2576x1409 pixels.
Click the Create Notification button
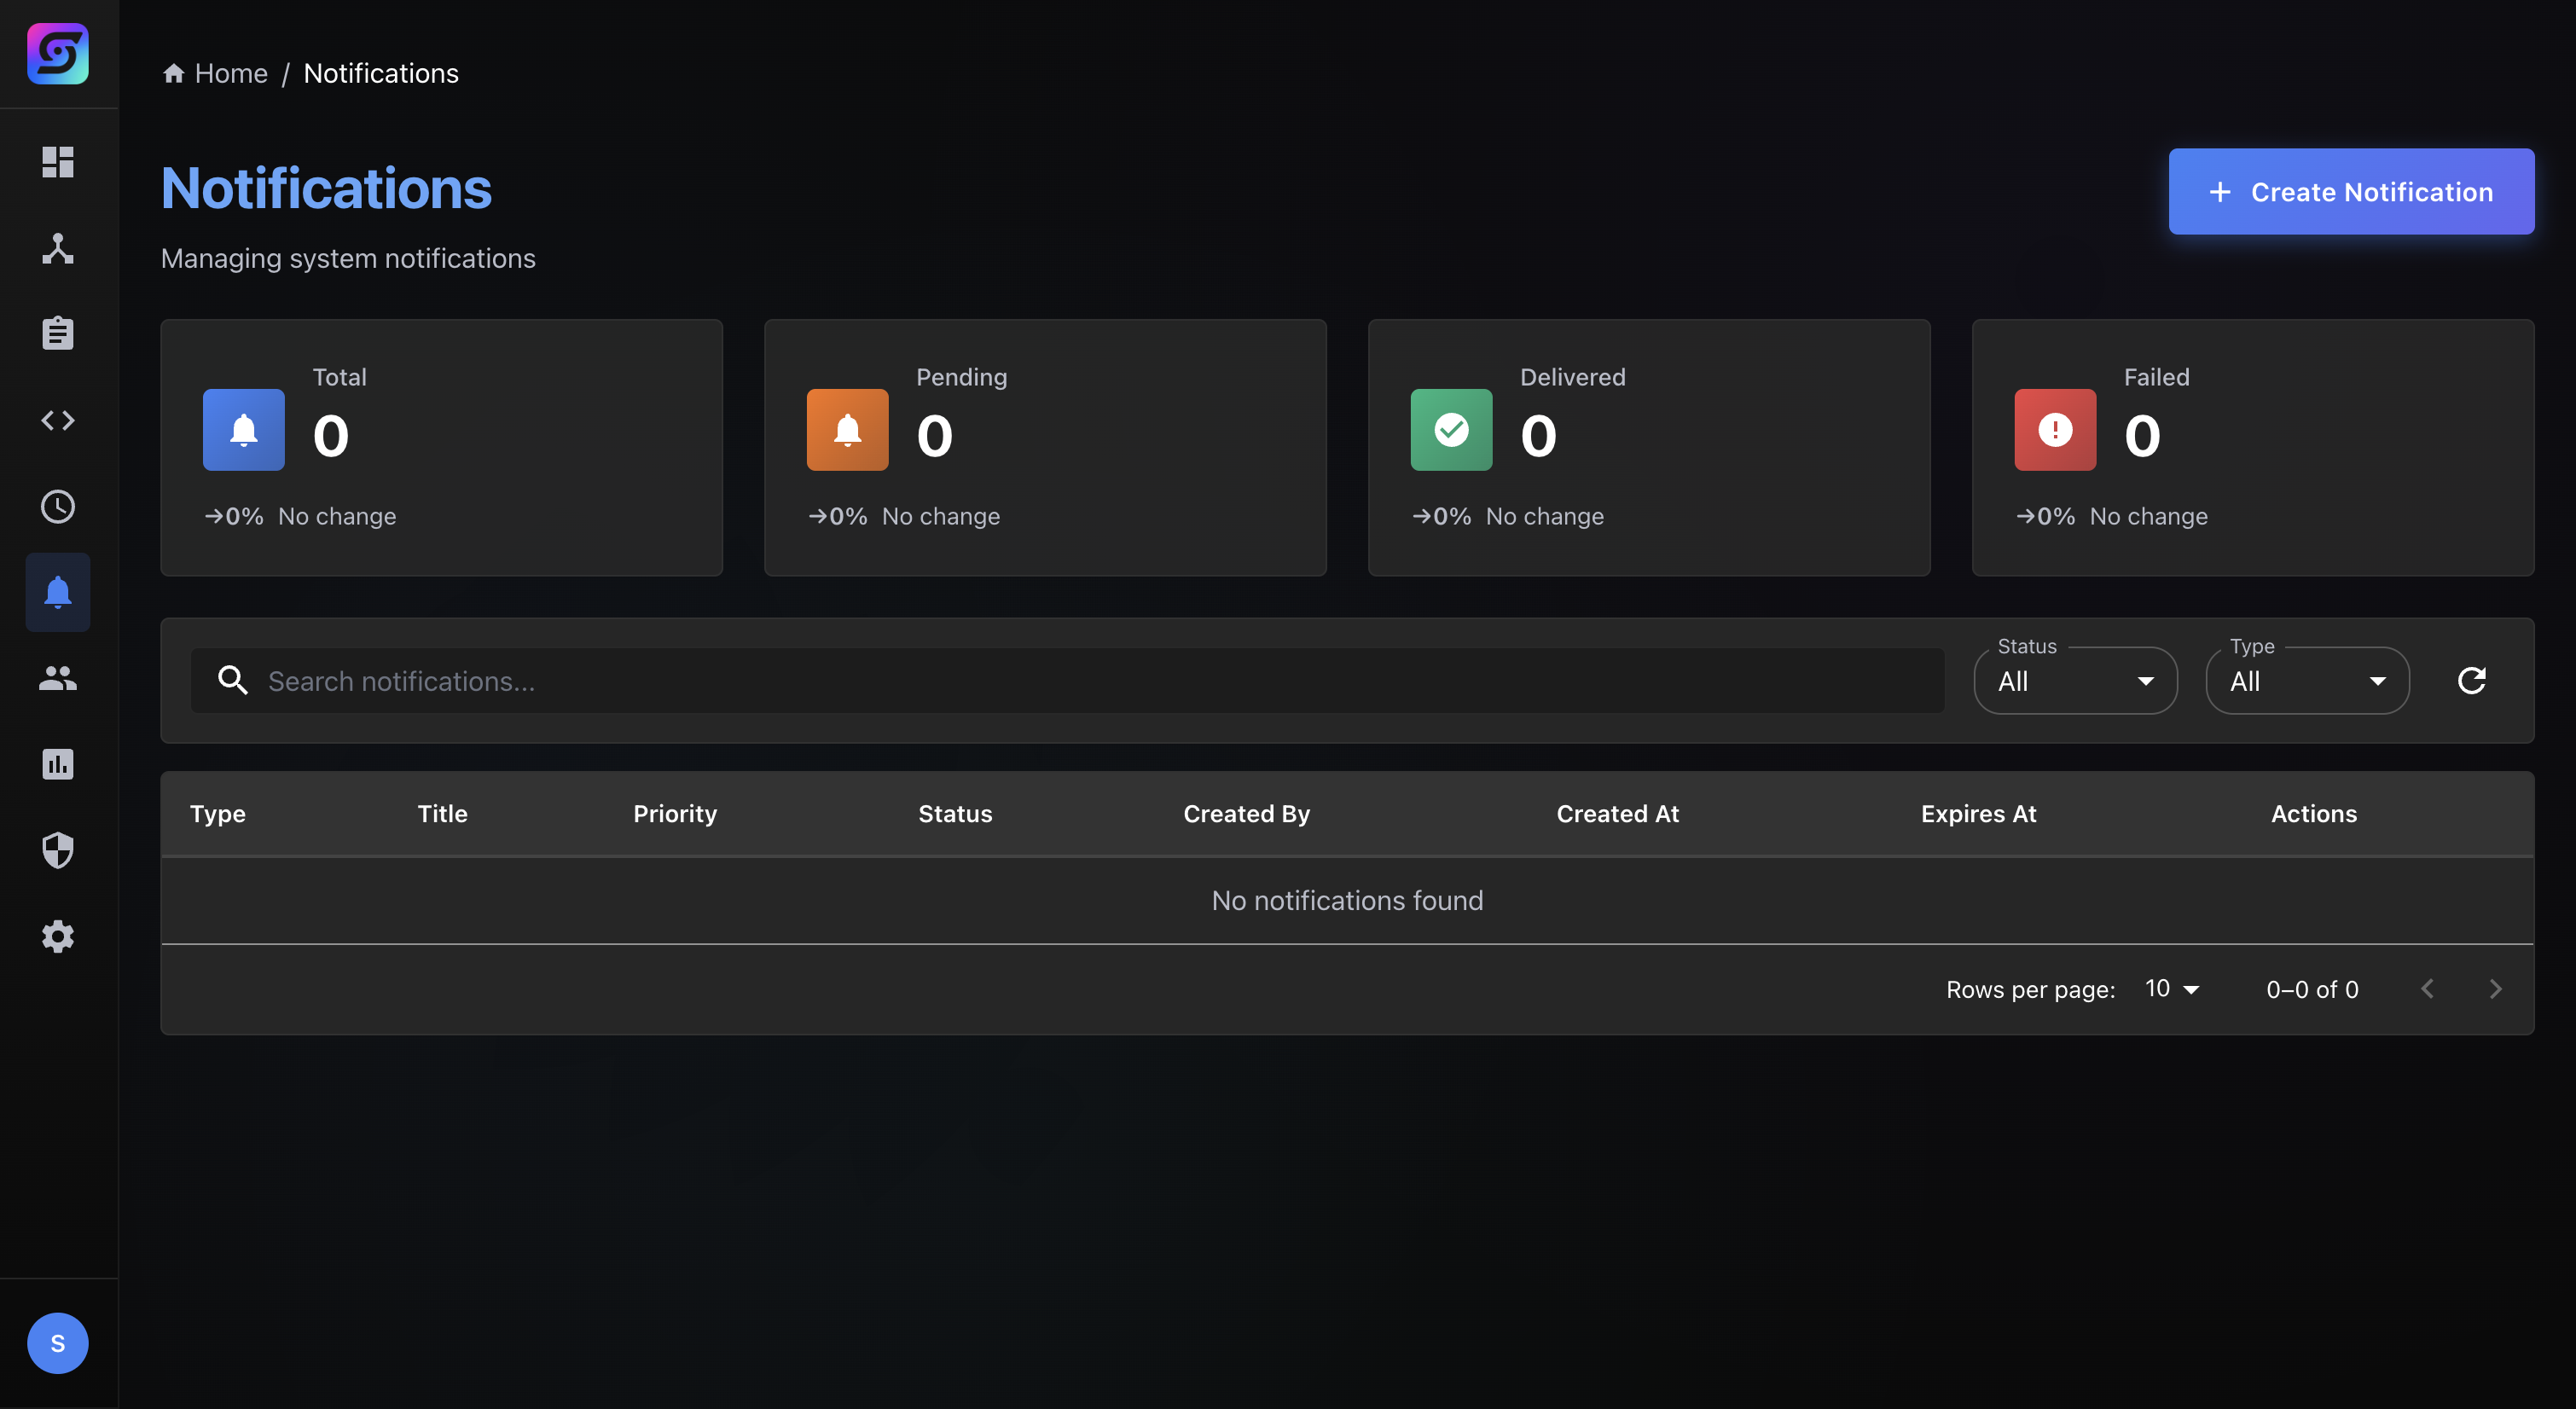[2351, 191]
